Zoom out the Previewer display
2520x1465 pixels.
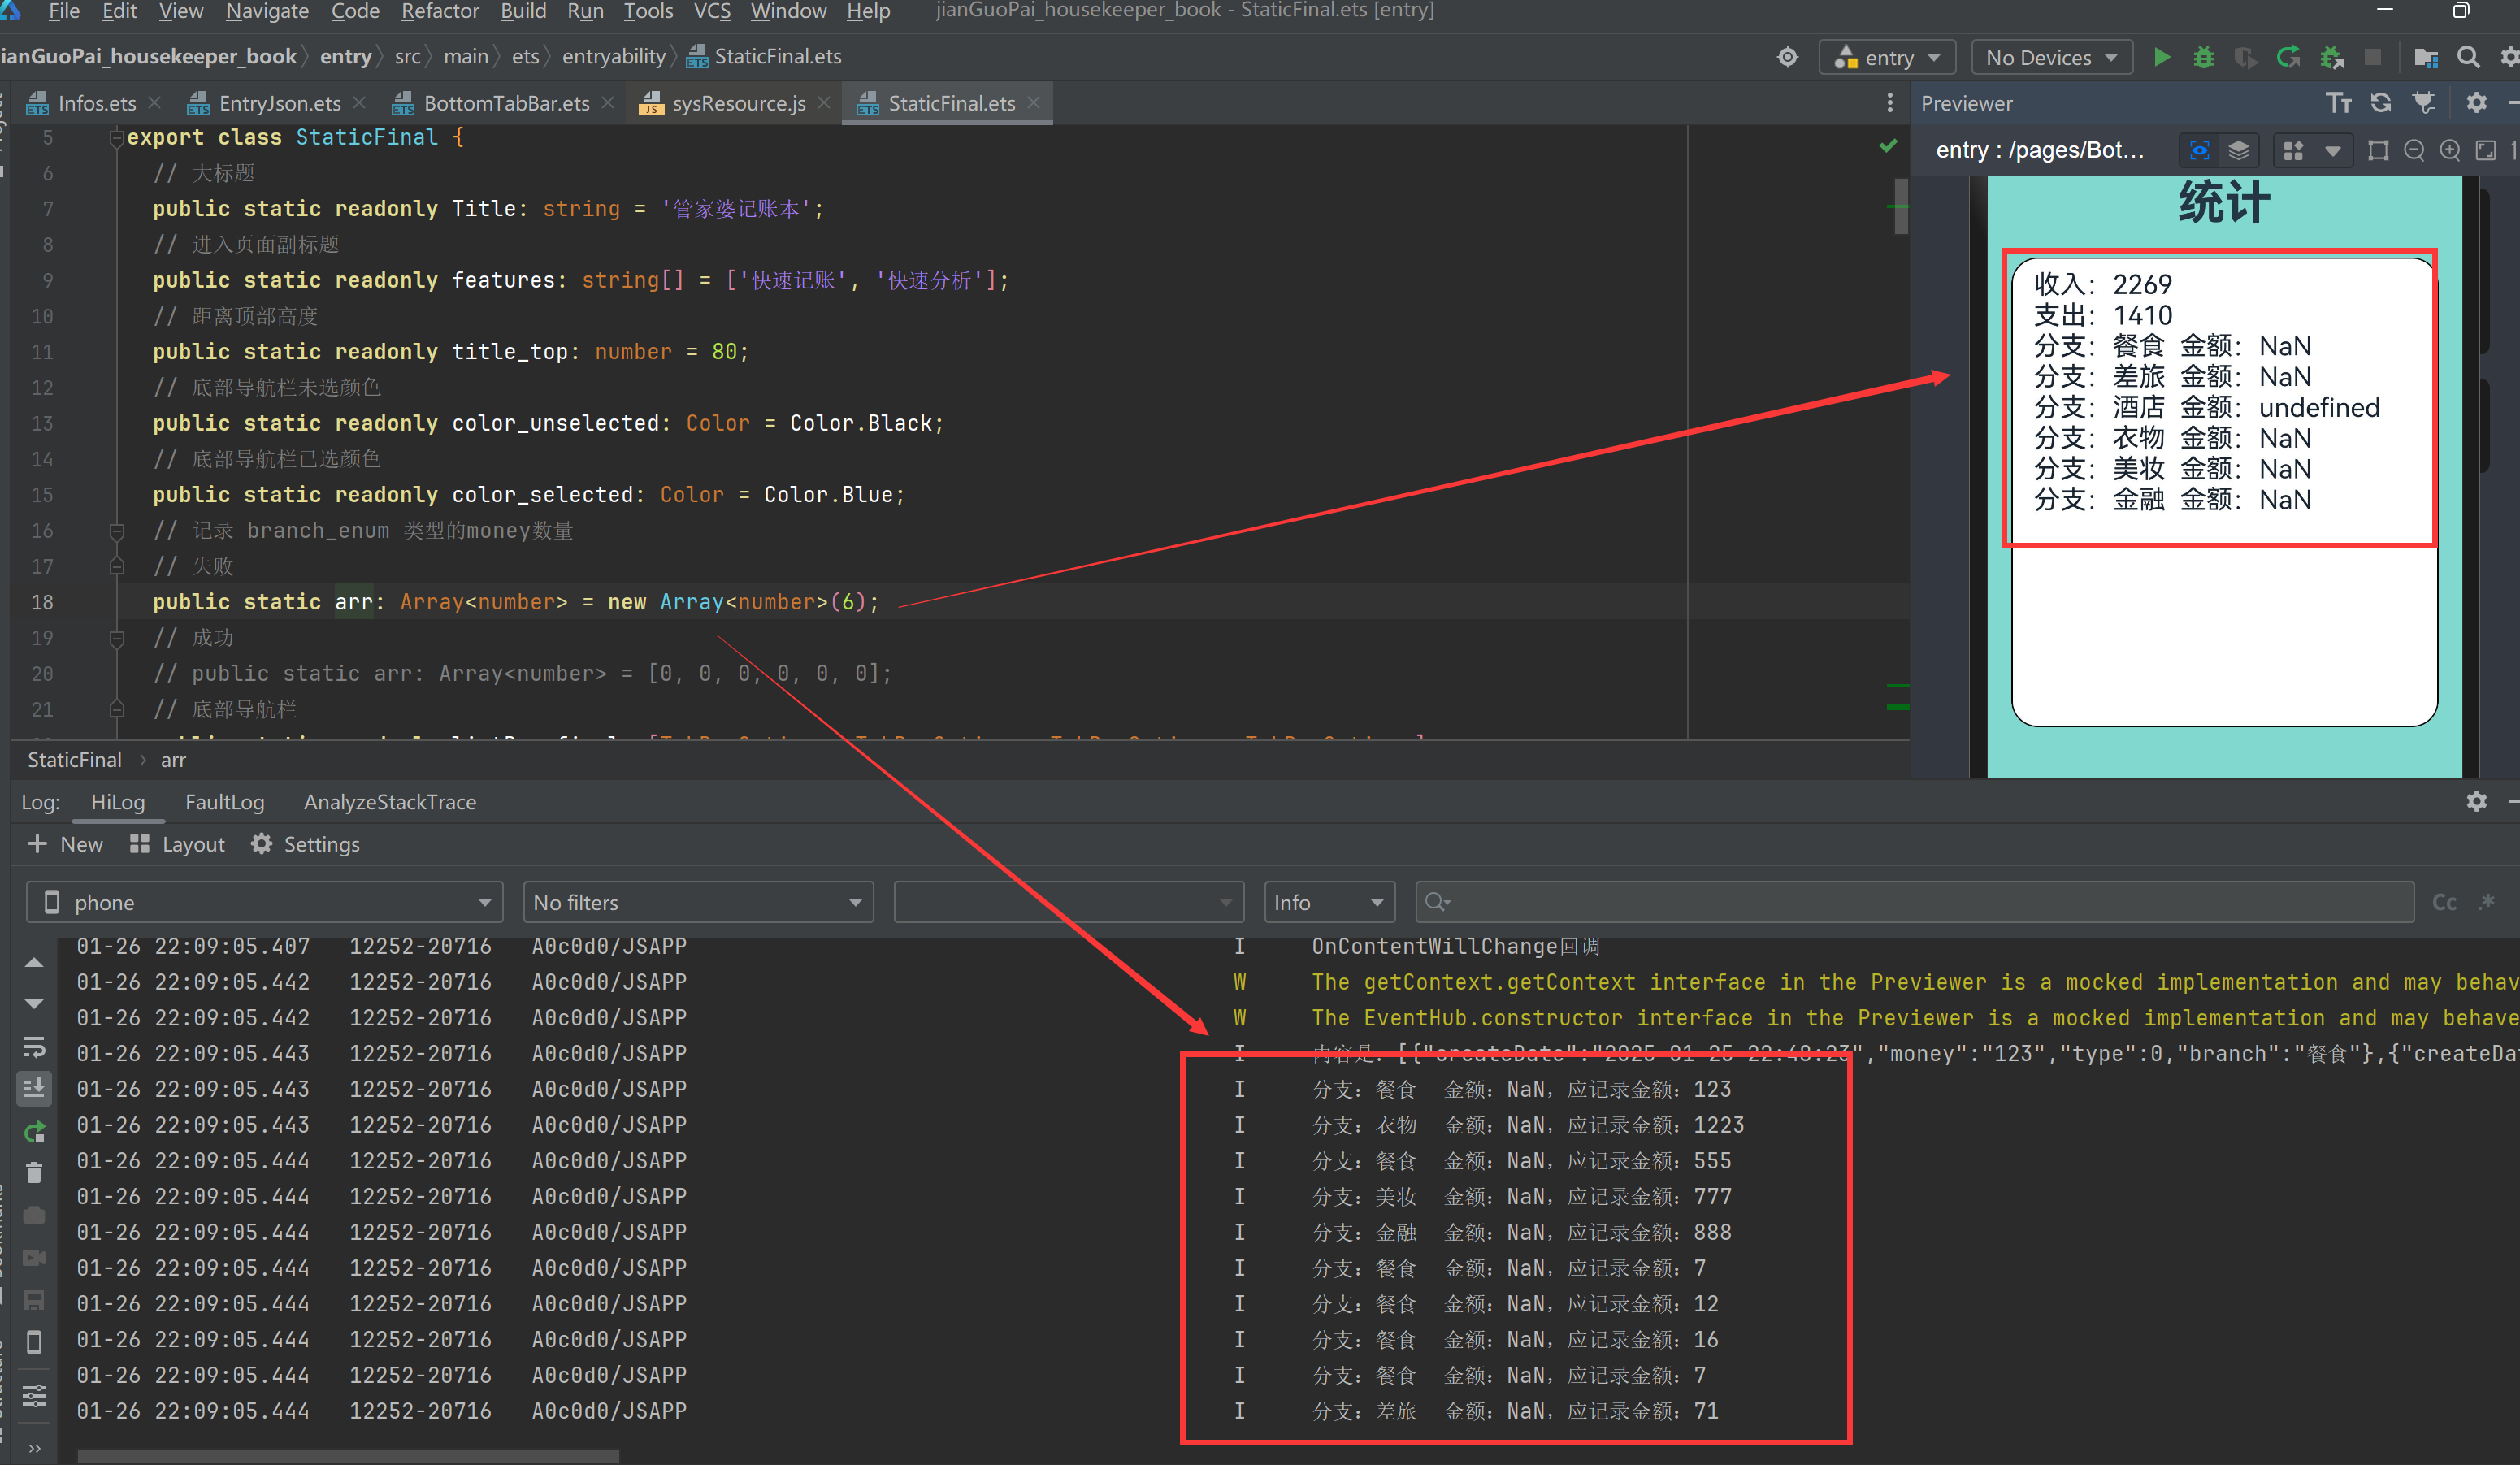click(x=2414, y=150)
